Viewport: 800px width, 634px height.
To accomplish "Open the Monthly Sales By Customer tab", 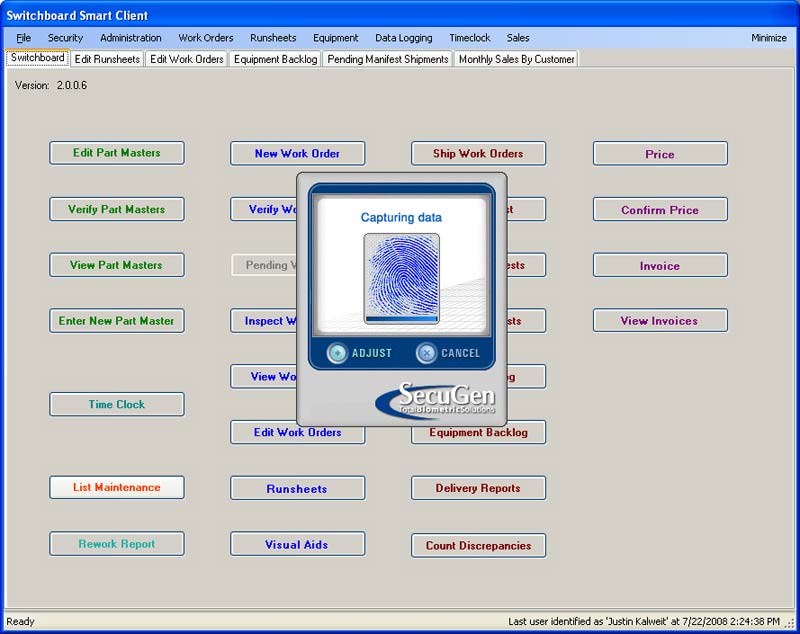I will tap(516, 59).
